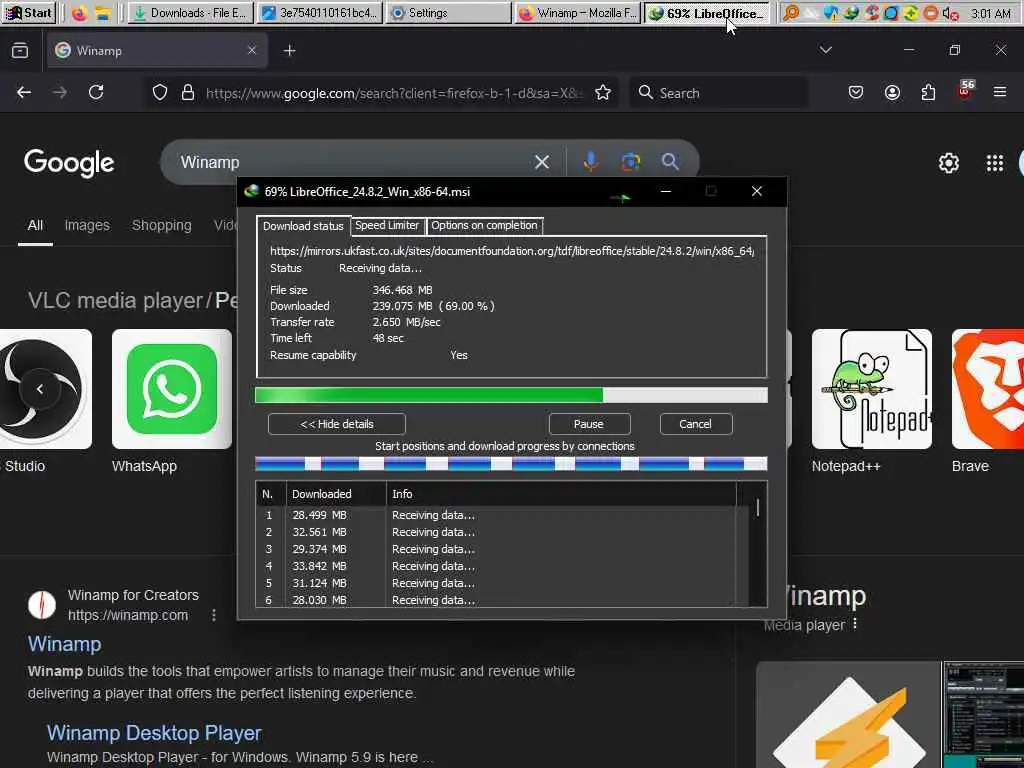Viewport: 1024px width, 768px height.
Task: Click the green download progress bar
Action: tap(511, 394)
